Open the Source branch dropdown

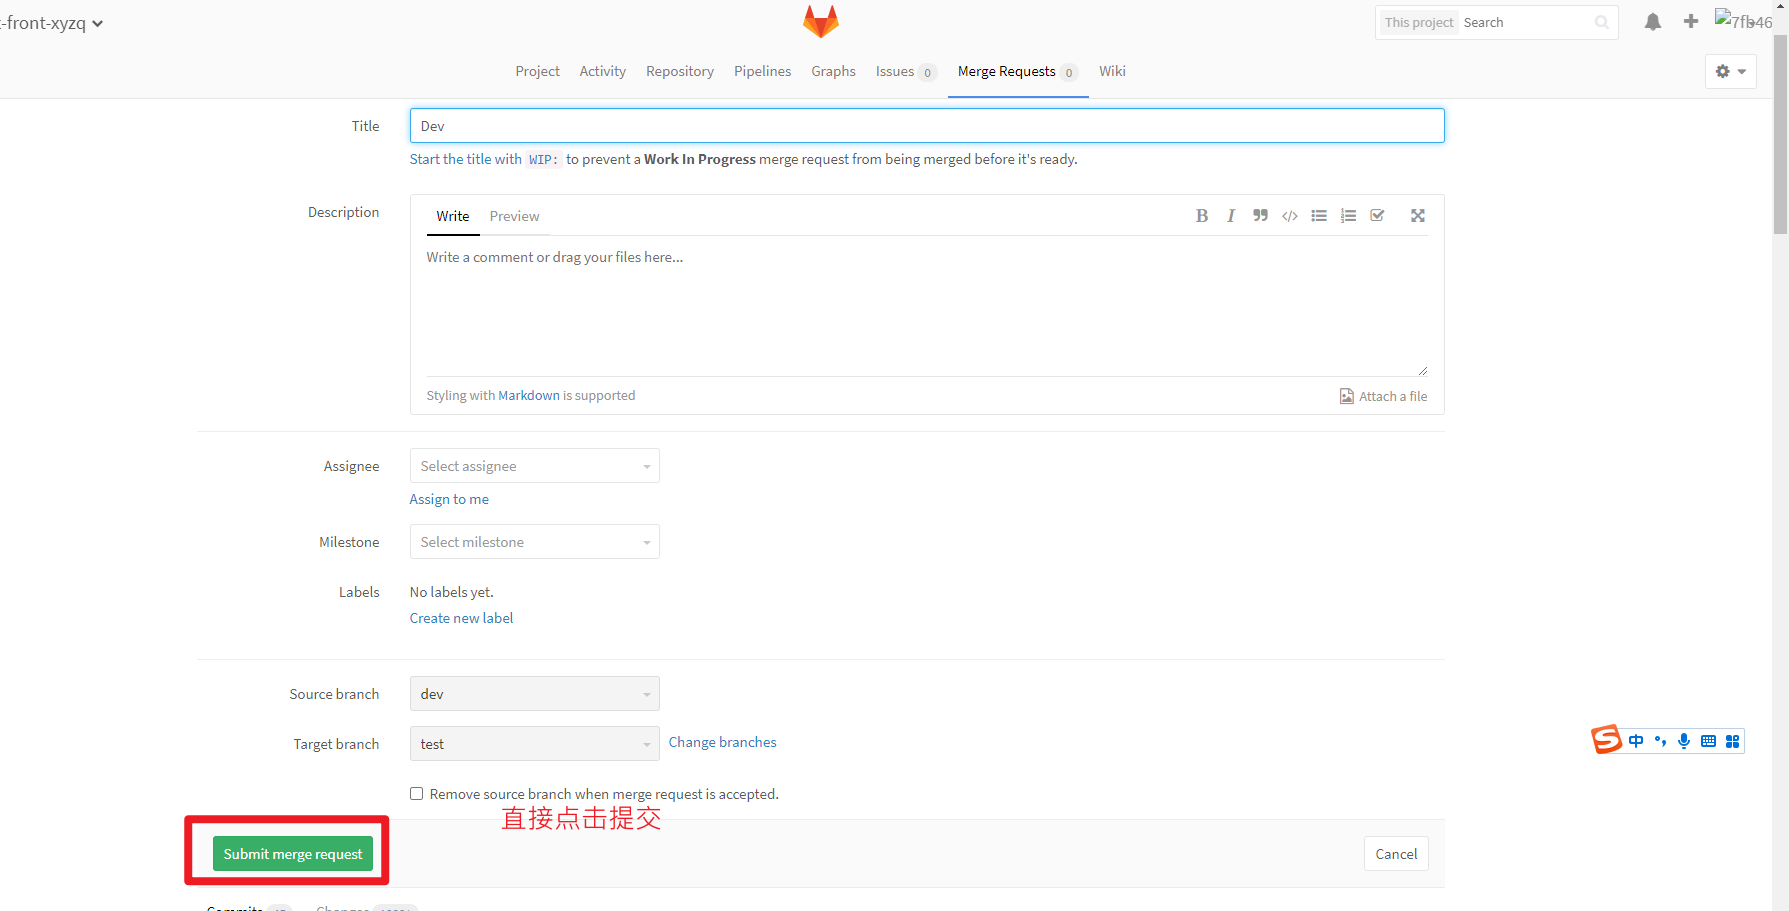[534, 693]
